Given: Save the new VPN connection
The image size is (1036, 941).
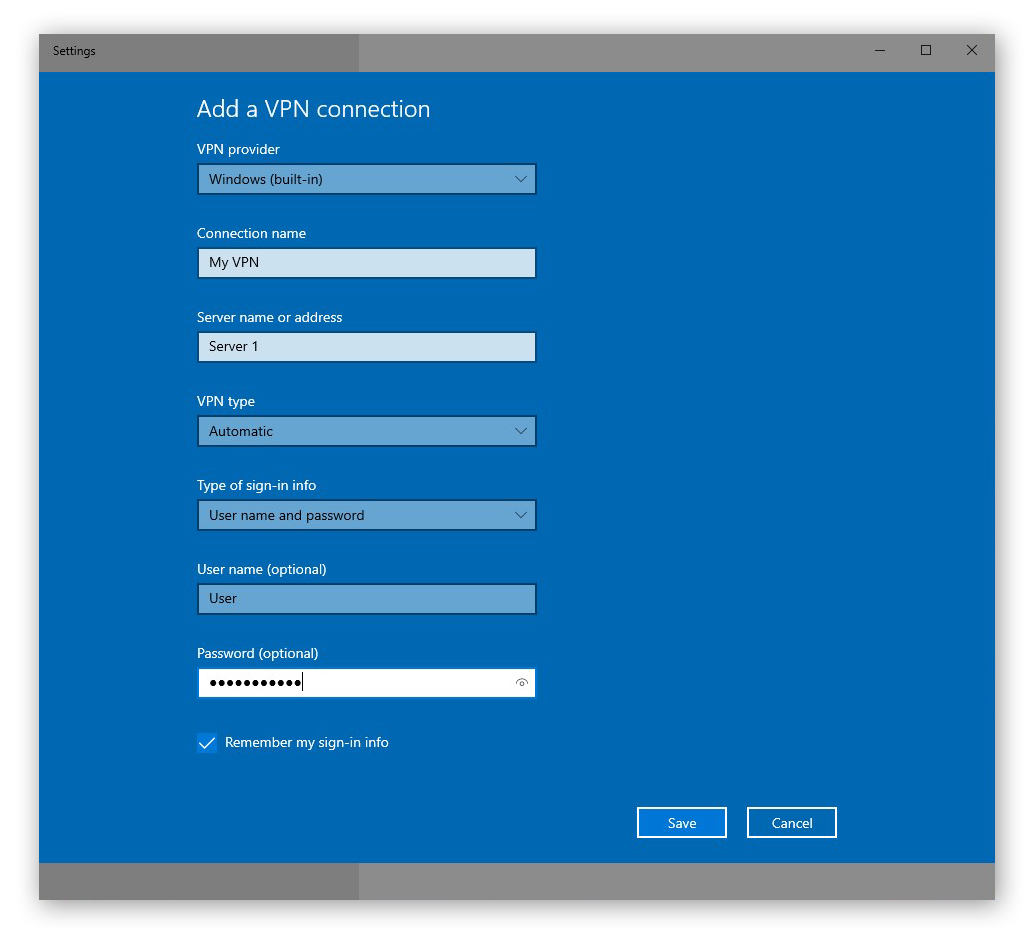Looking at the screenshot, I should click(681, 822).
